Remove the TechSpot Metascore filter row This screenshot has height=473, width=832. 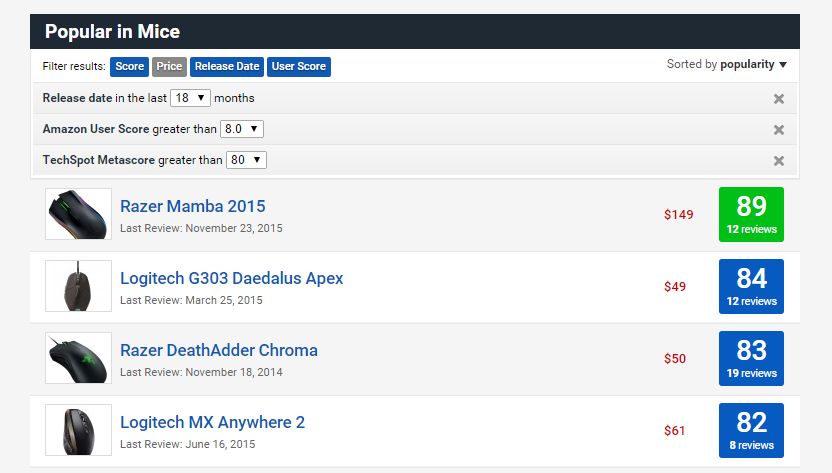(x=778, y=161)
